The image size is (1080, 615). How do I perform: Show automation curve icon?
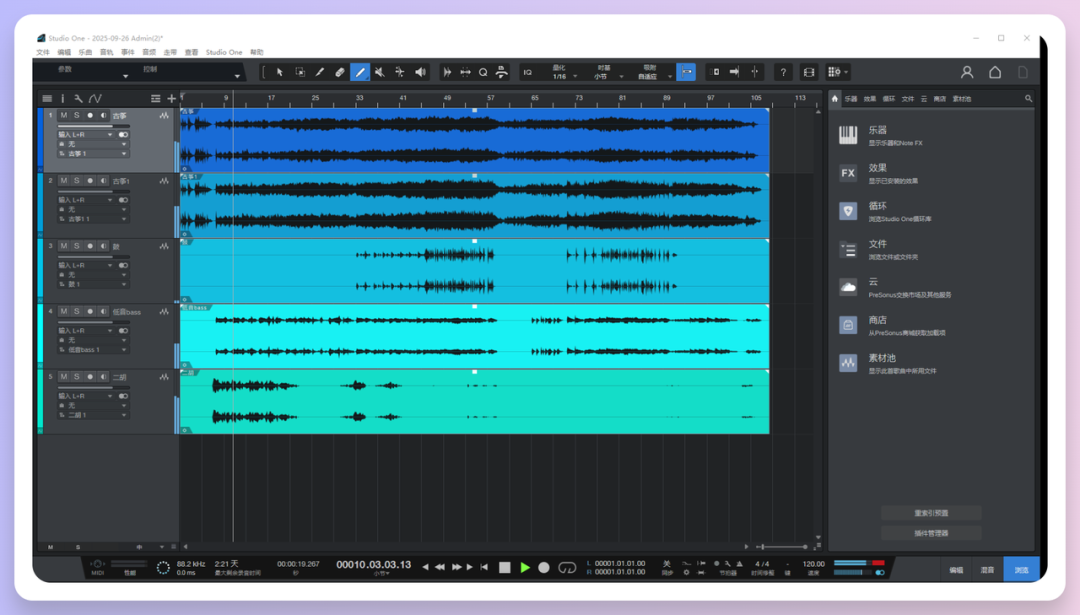(x=95, y=98)
